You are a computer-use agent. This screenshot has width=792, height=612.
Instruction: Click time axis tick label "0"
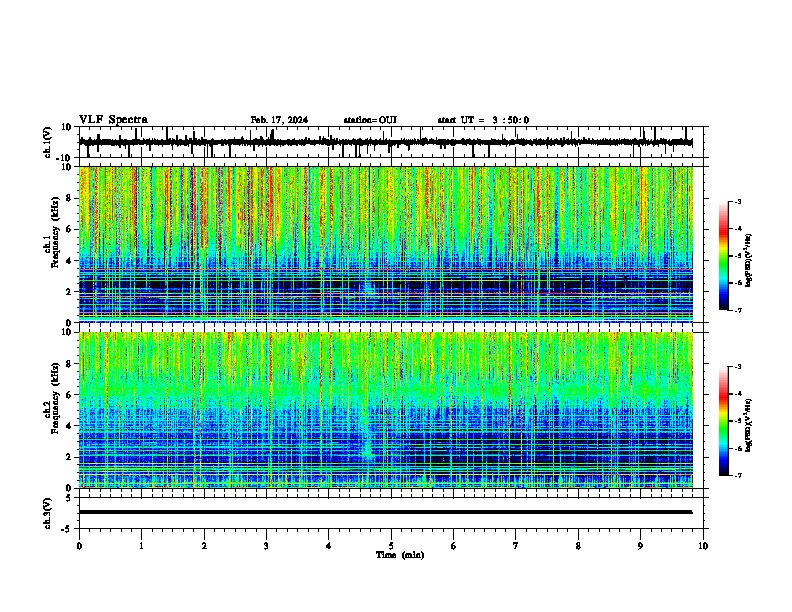[x=79, y=546]
